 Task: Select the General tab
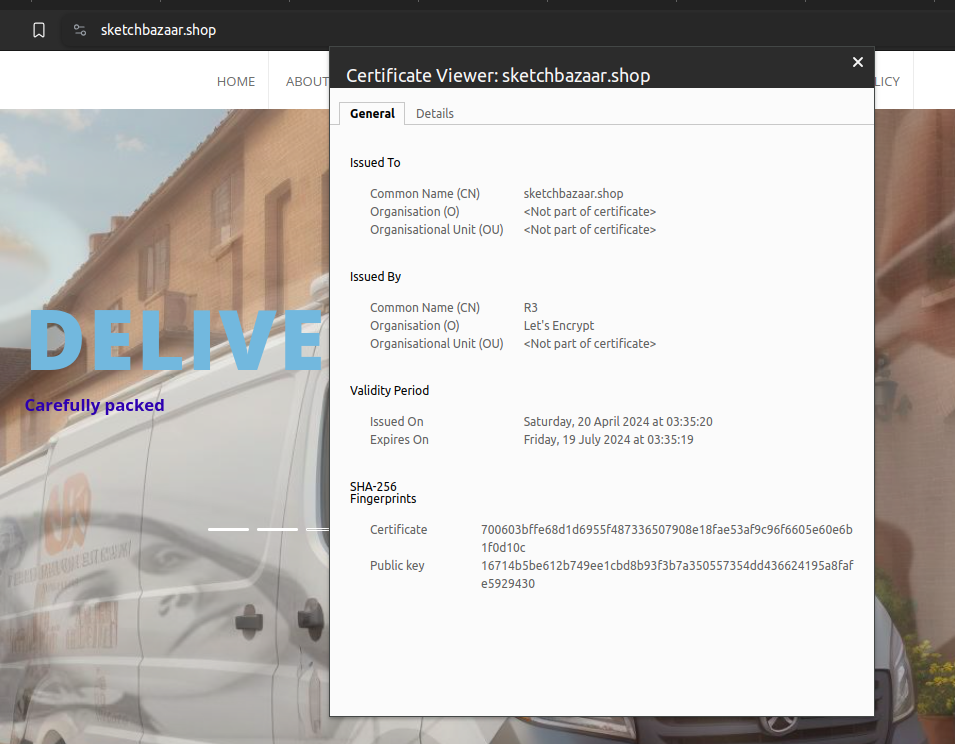(x=371, y=113)
